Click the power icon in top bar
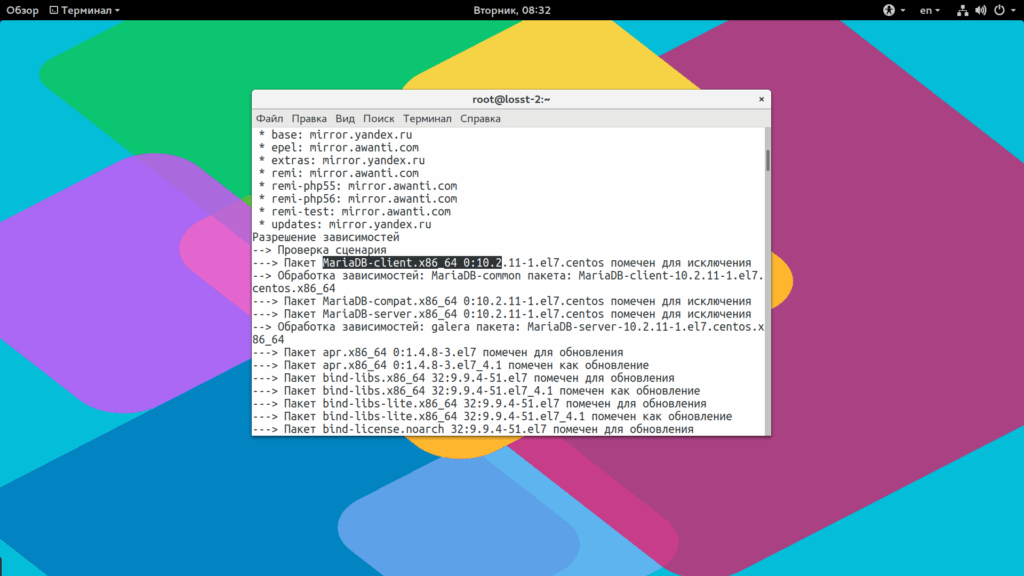Screen dimensions: 1024x576 999,10
